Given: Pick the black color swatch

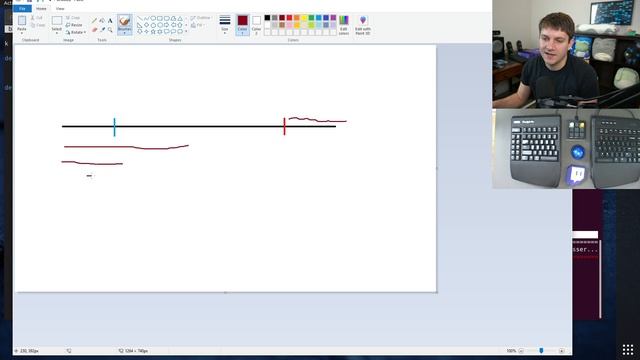Looking at the screenshot, I should [x=267, y=18].
